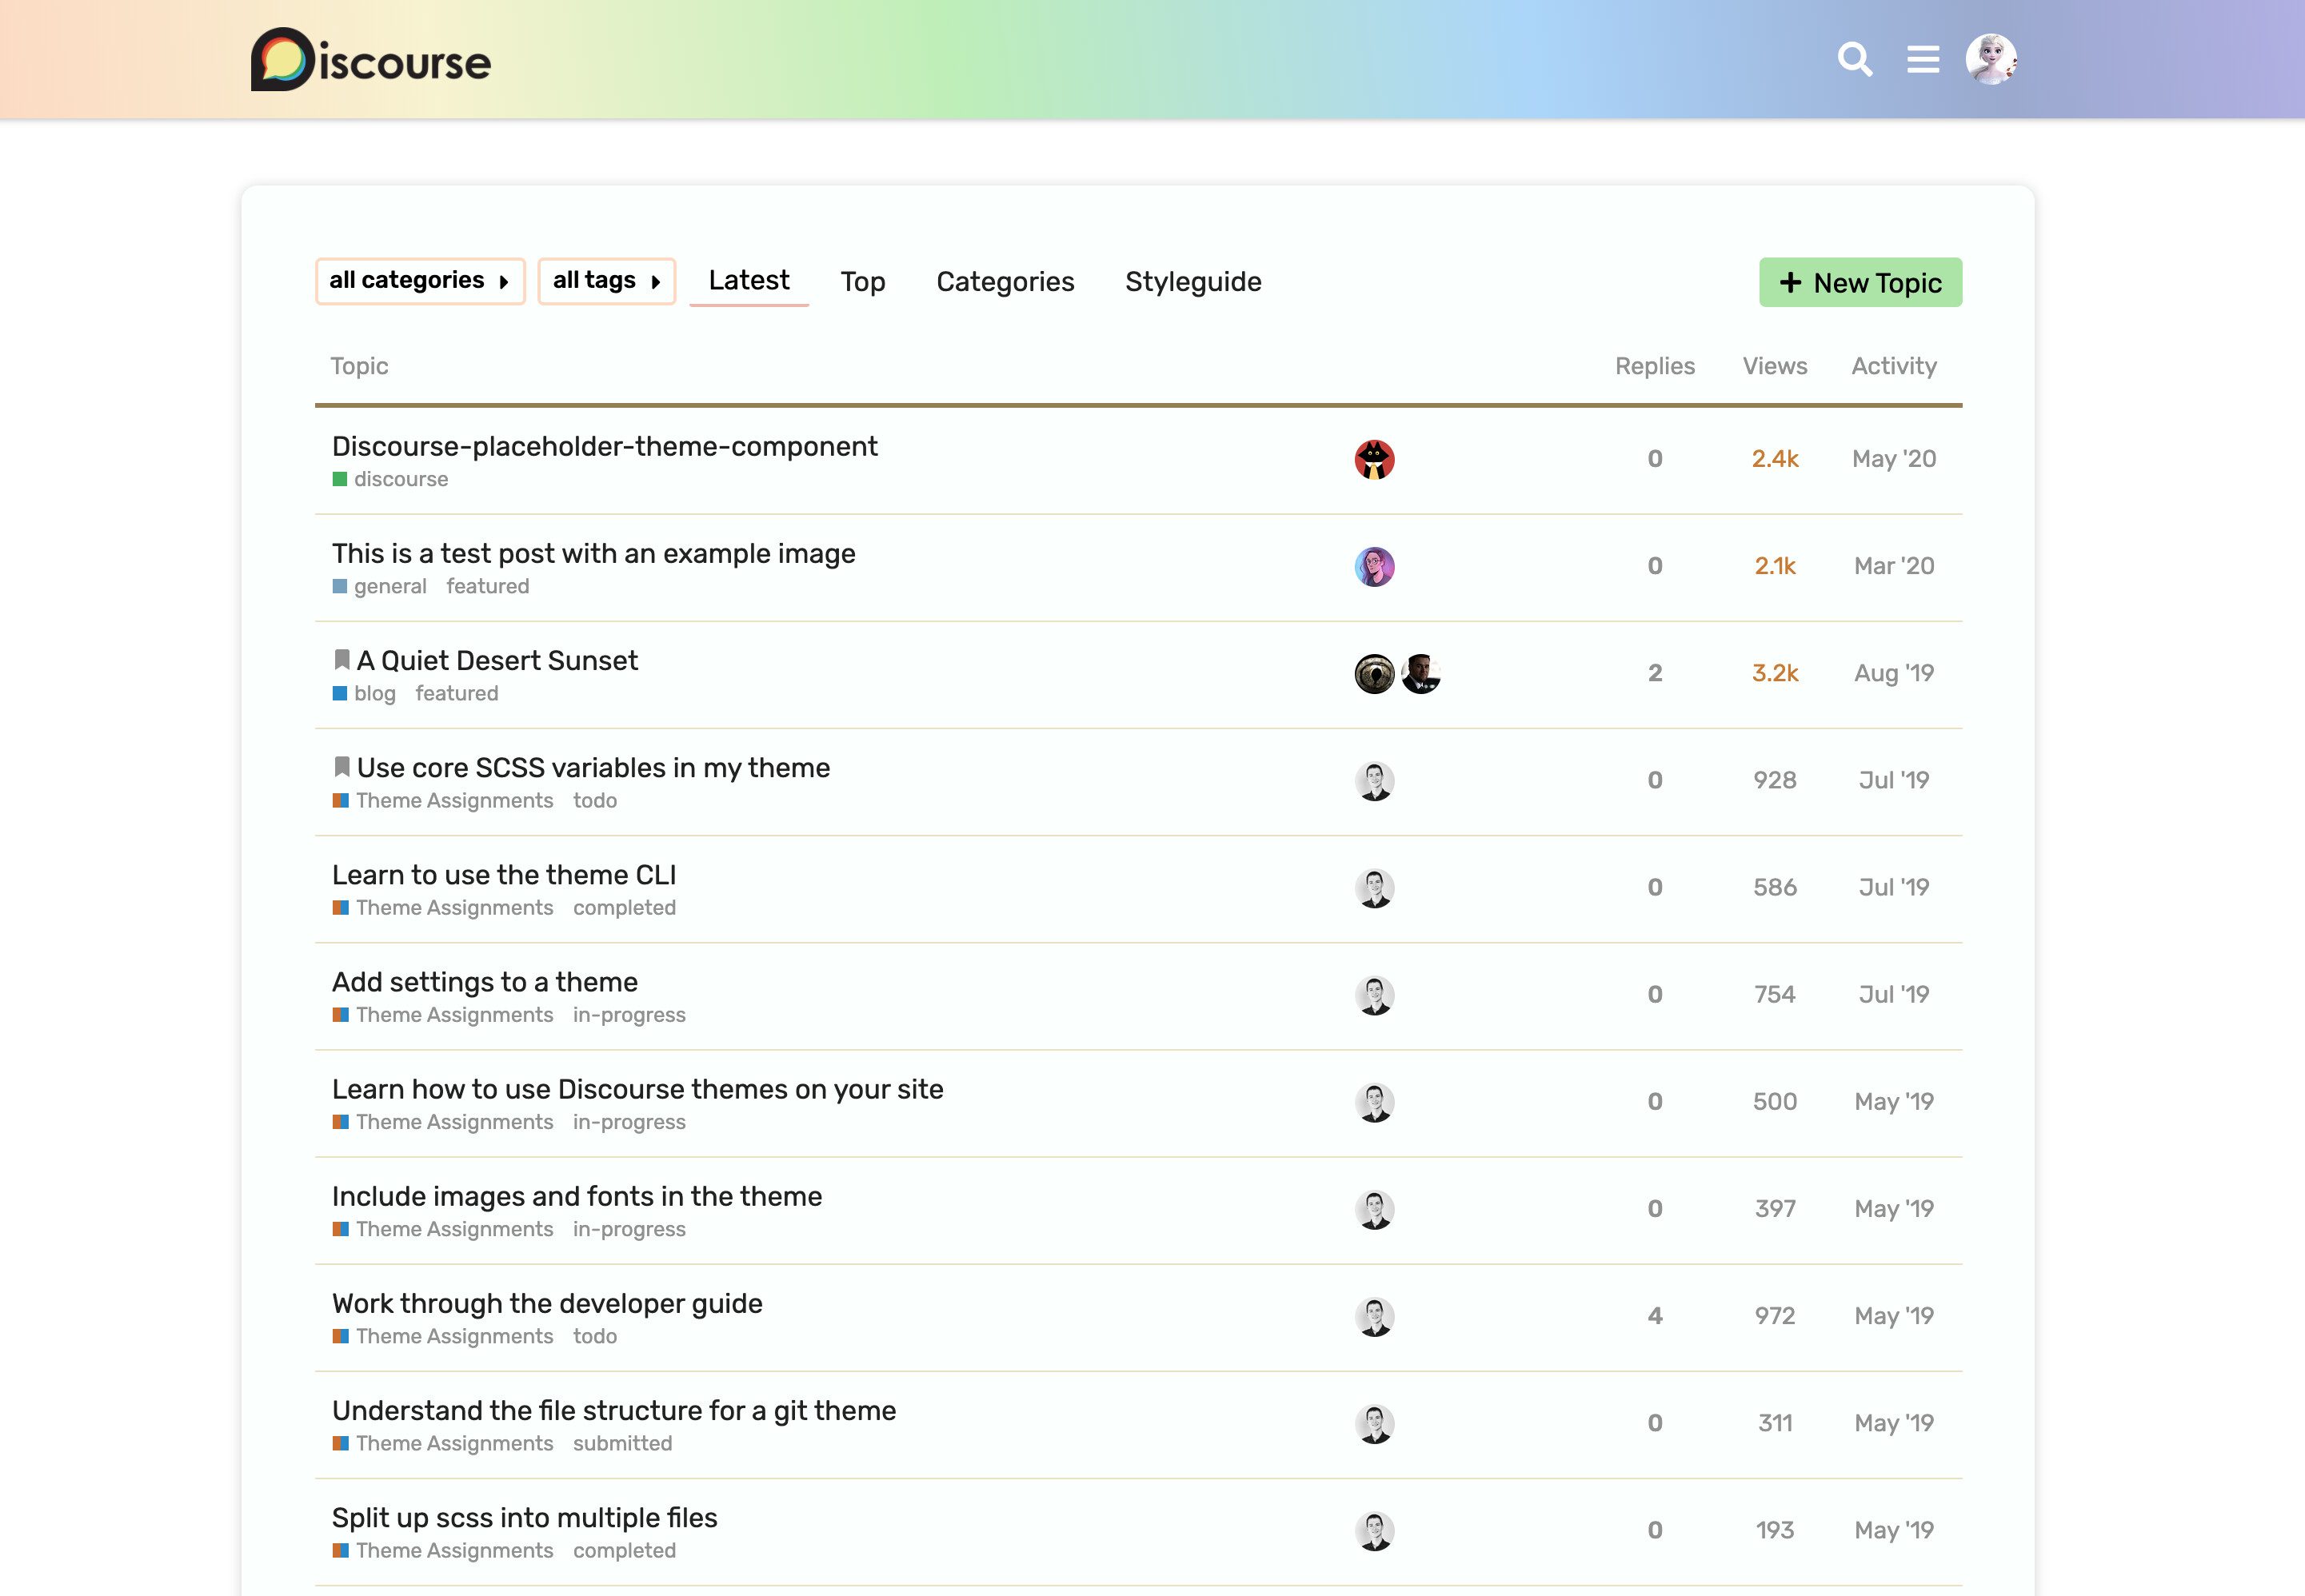Open the Styleguide tab

pos(1192,282)
